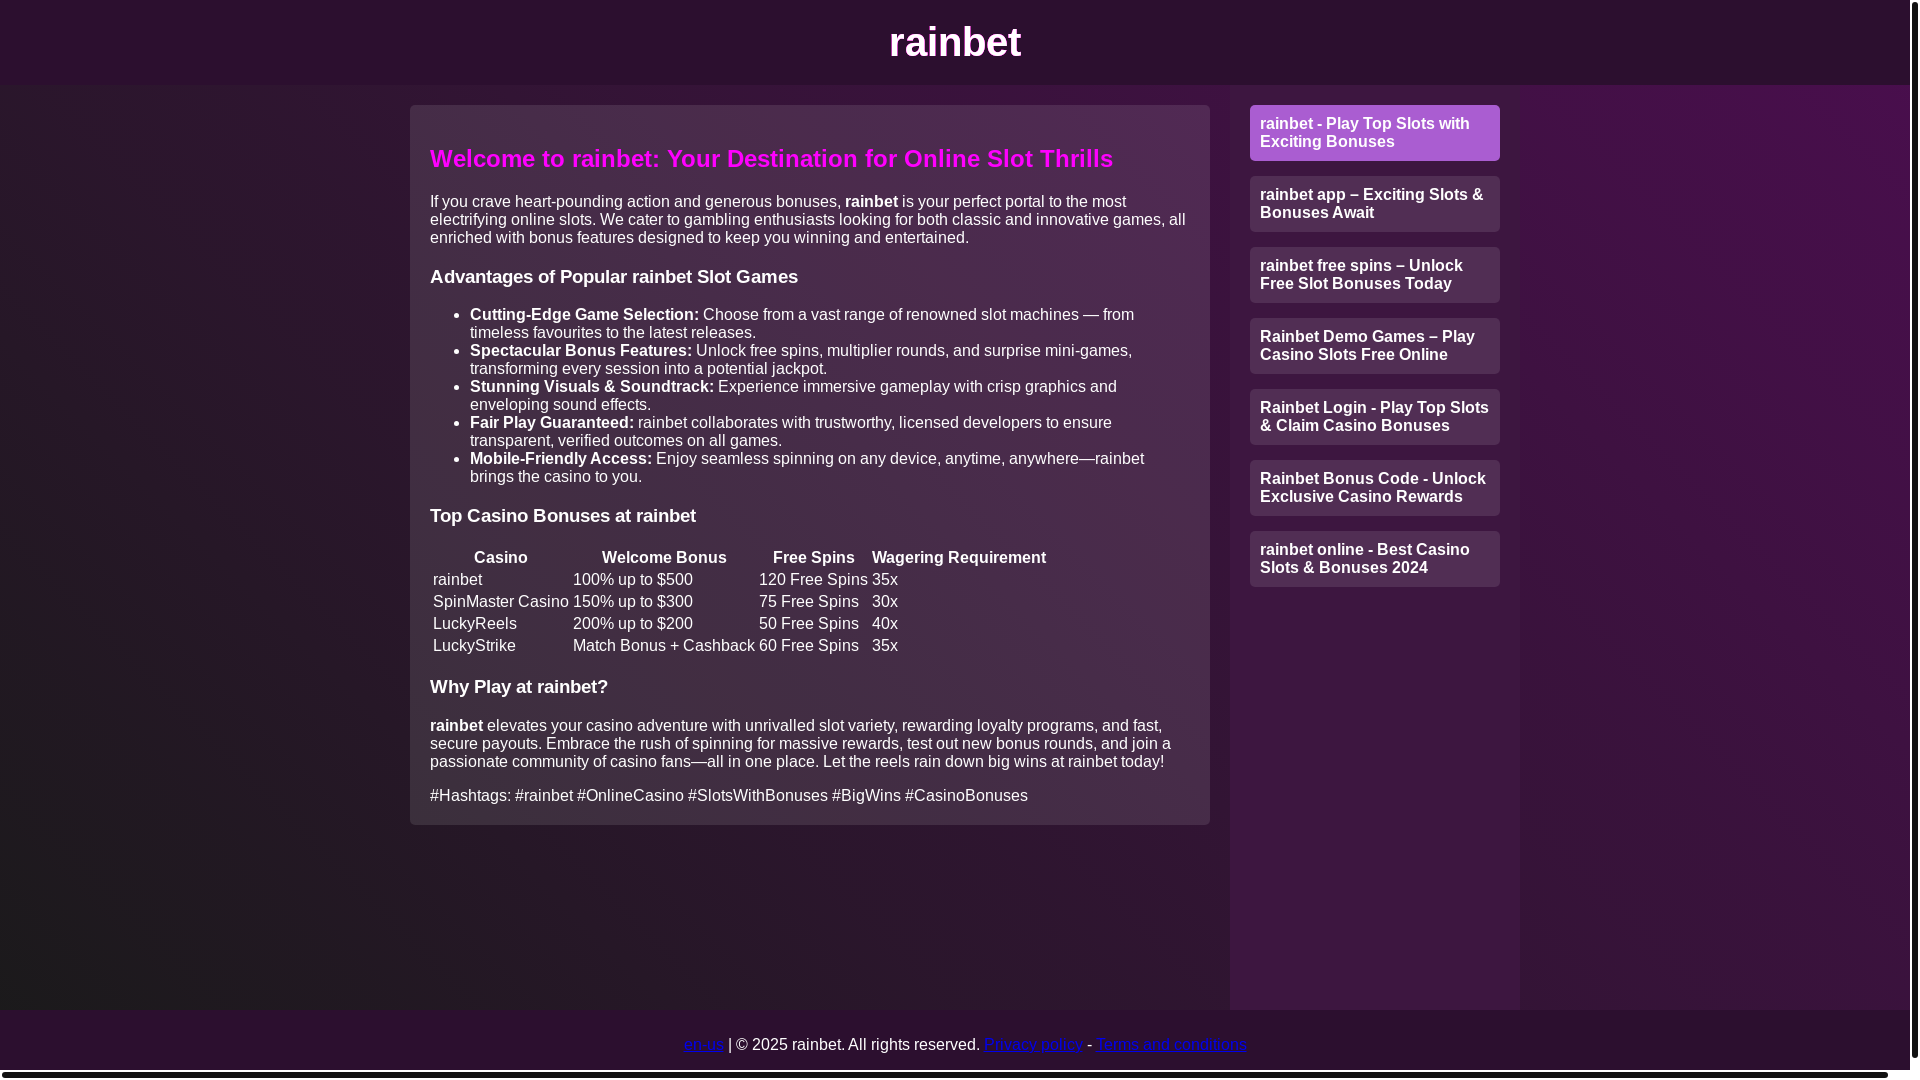Open the Terms and conditions link
1920x1080 pixels.
point(1171,1045)
